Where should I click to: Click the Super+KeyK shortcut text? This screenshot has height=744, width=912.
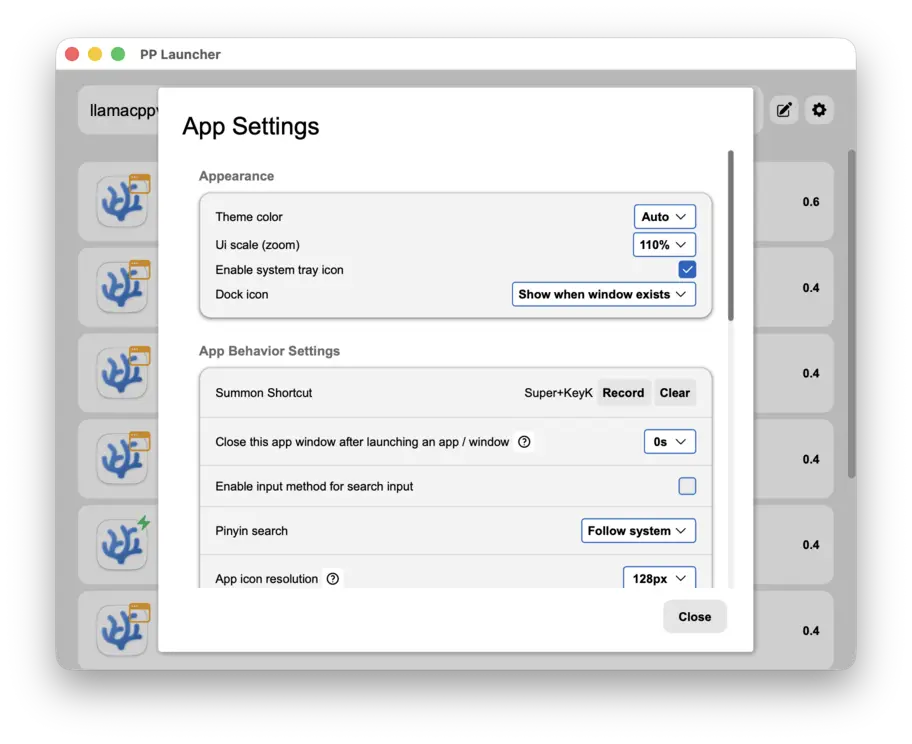tap(558, 393)
